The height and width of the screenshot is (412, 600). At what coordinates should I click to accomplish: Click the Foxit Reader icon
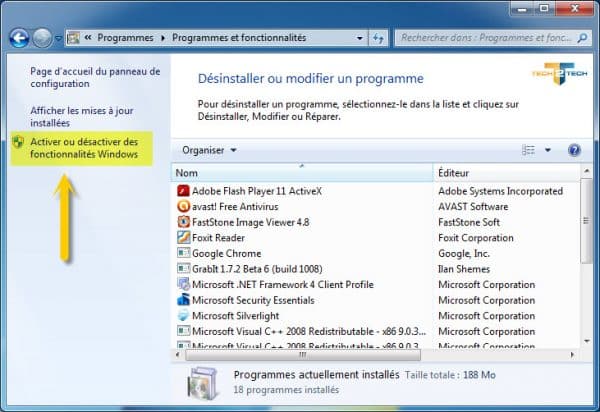[183, 238]
